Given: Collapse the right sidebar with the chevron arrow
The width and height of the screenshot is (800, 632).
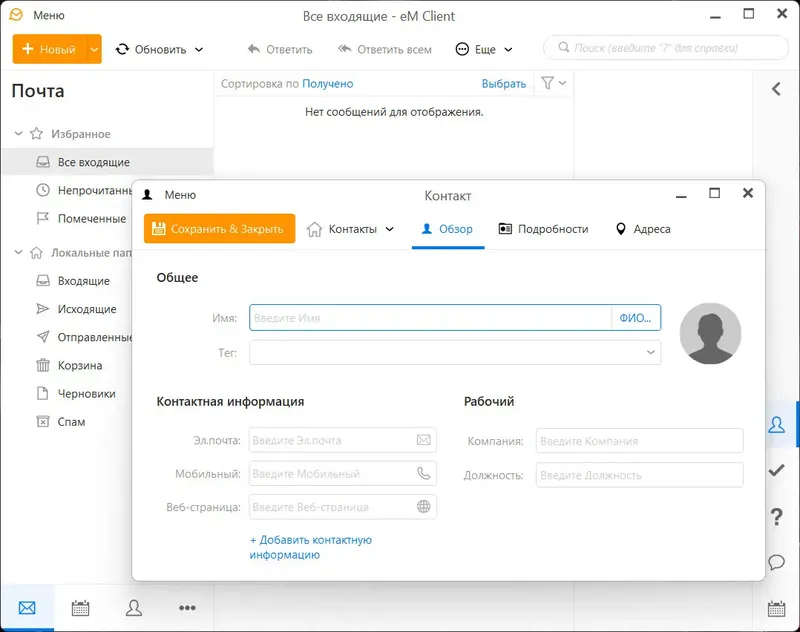Looking at the screenshot, I should click(x=777, y=88).
